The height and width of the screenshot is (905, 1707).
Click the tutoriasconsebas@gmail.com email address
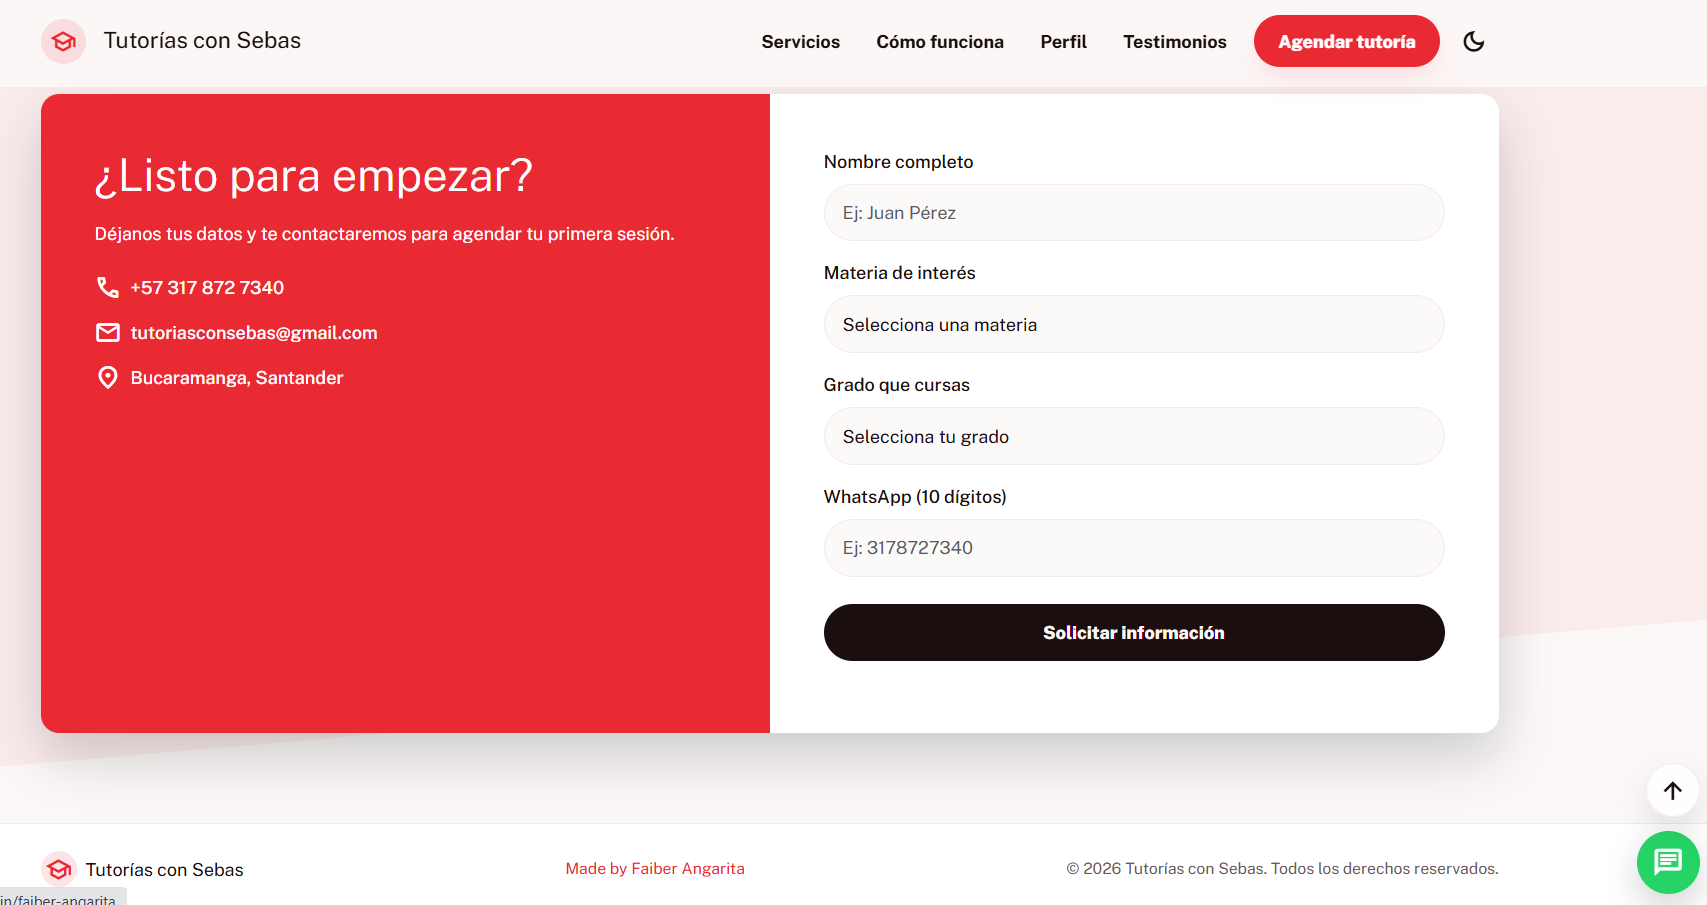coord(254,333)
